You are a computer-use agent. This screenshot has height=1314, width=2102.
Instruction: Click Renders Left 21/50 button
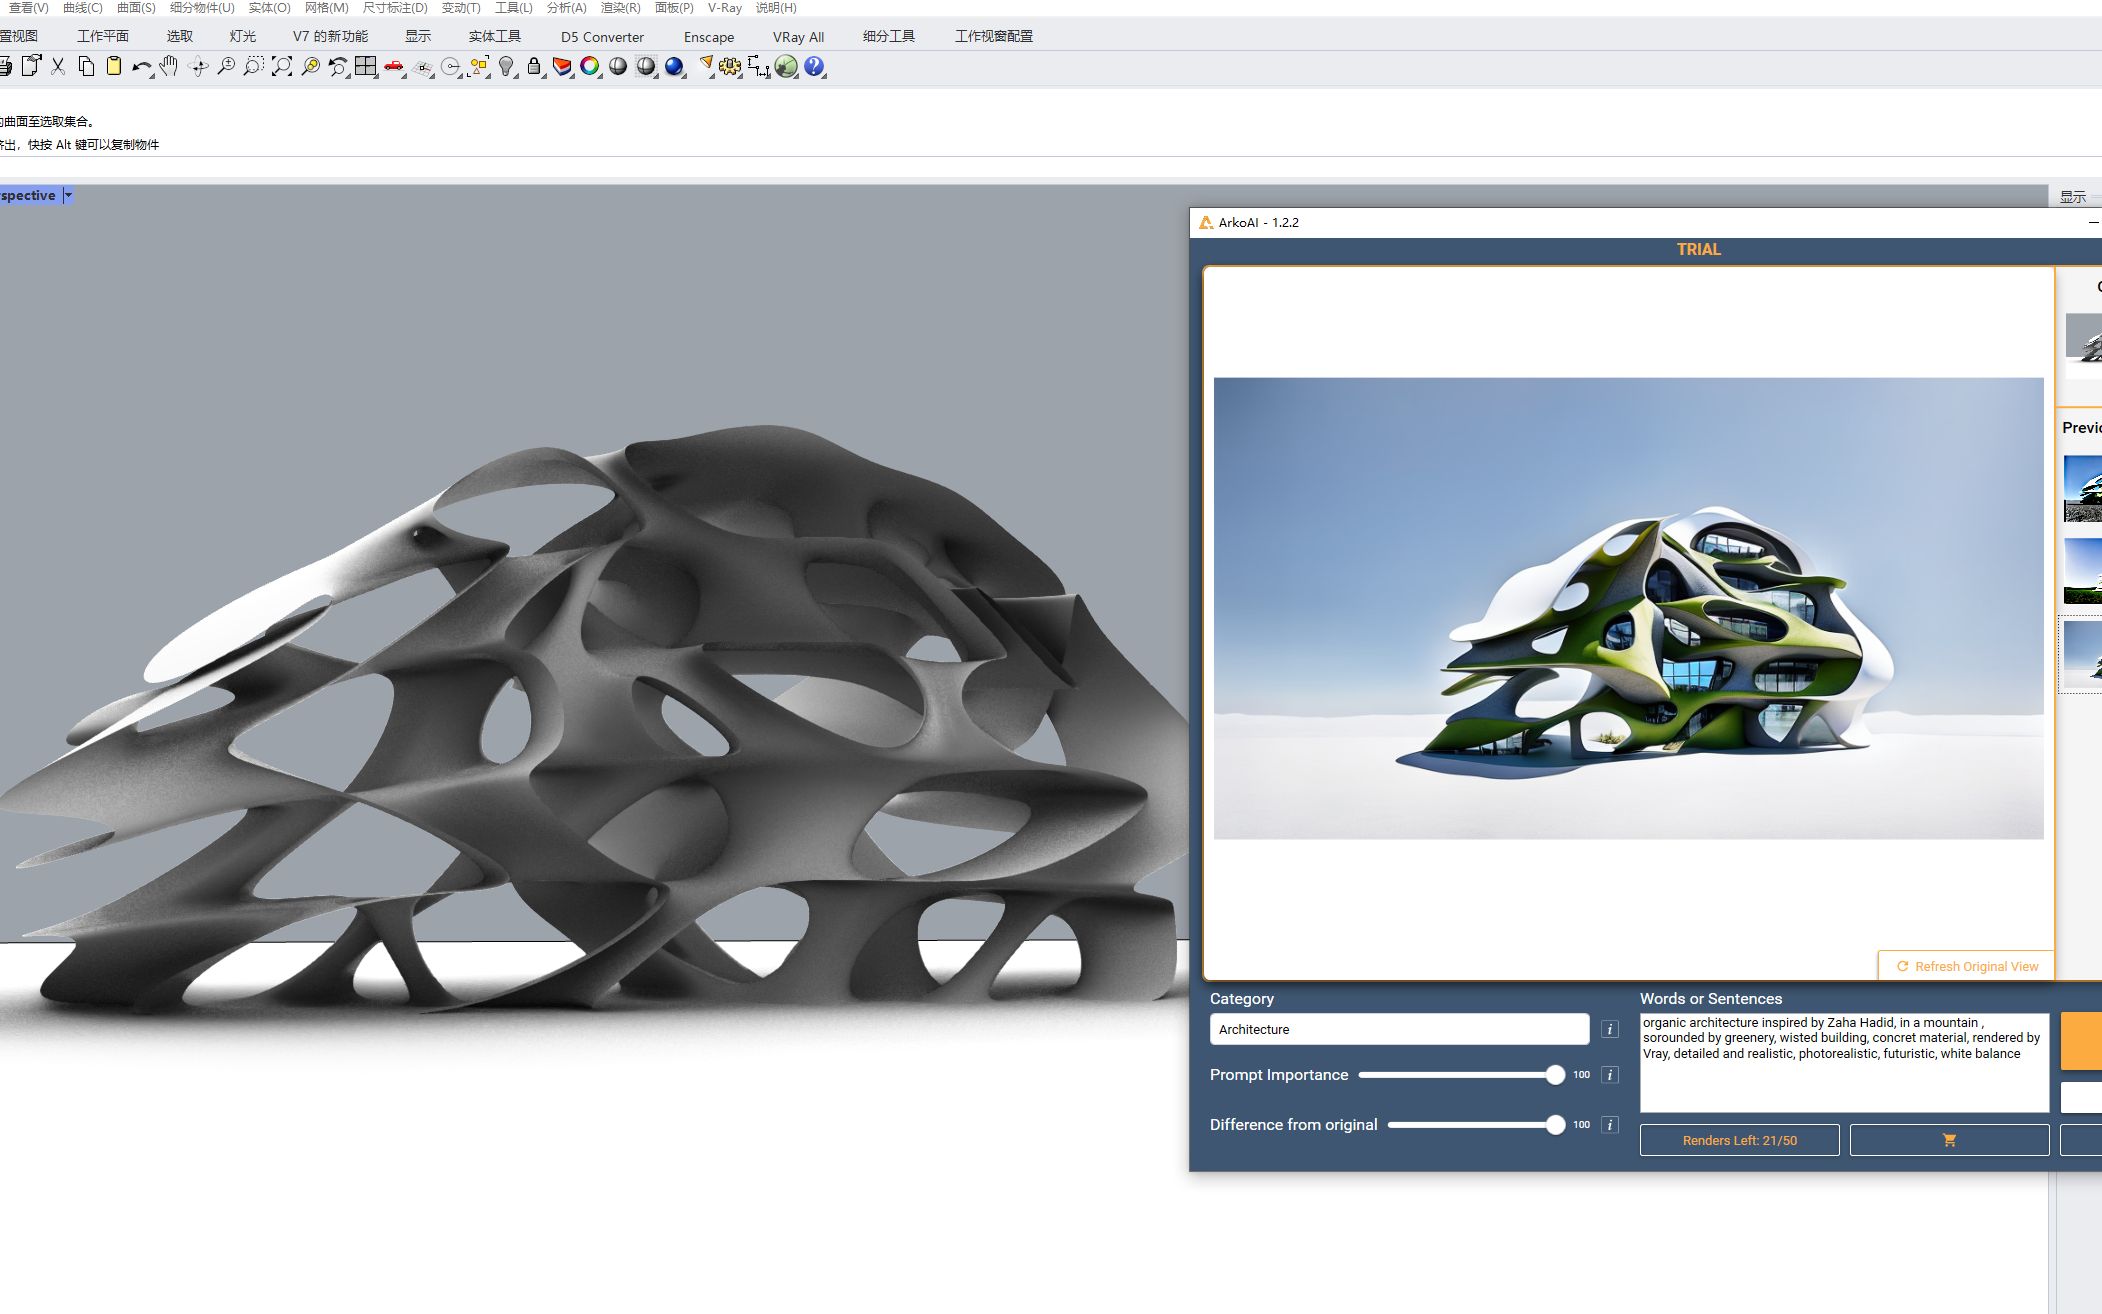click(1739, 1140)
